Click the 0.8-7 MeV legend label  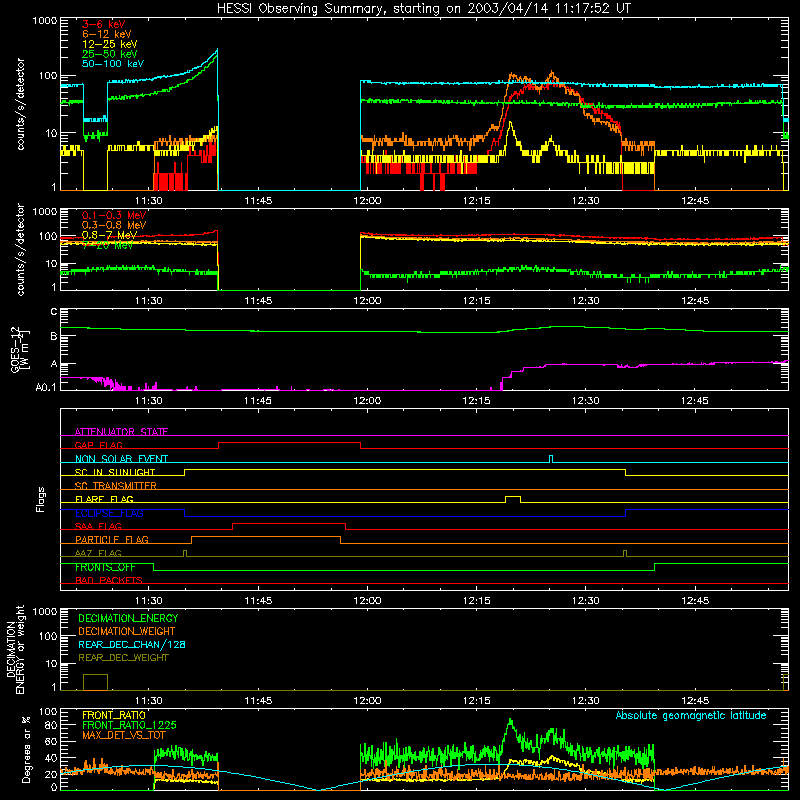point(110,235)
